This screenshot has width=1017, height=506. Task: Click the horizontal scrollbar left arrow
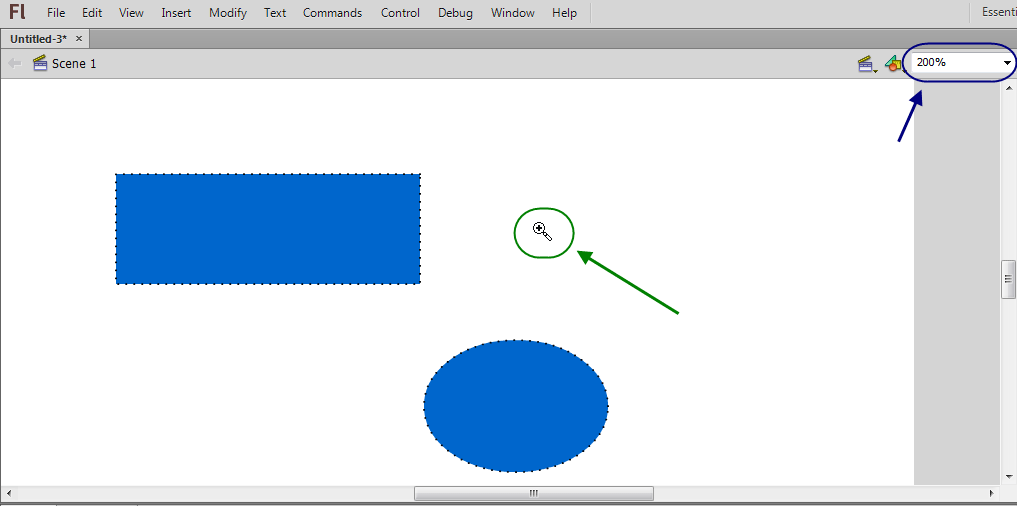pyautogui.click(x=8, y=493)
